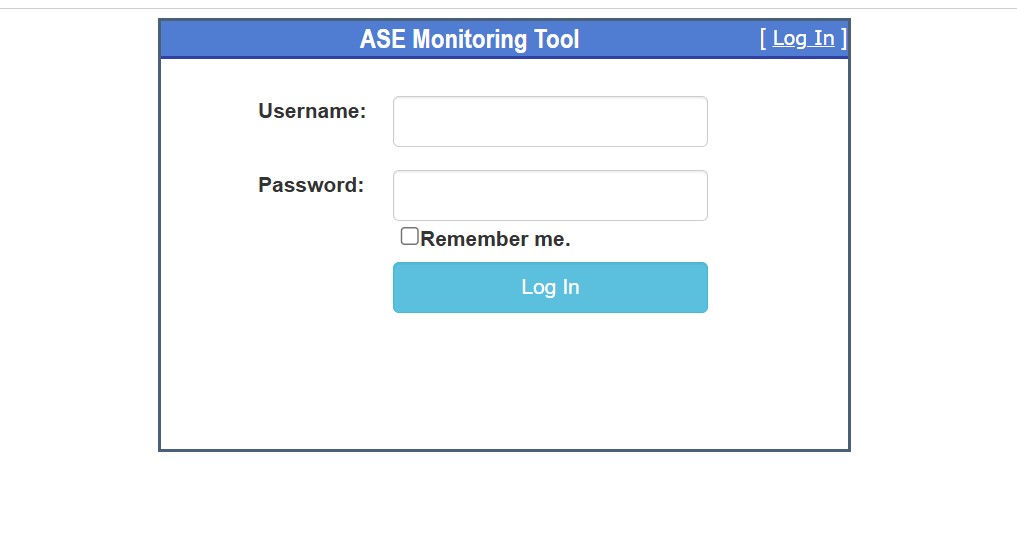Select the blue header bar
The image size is (1017, 560).
tap(505, 39)
